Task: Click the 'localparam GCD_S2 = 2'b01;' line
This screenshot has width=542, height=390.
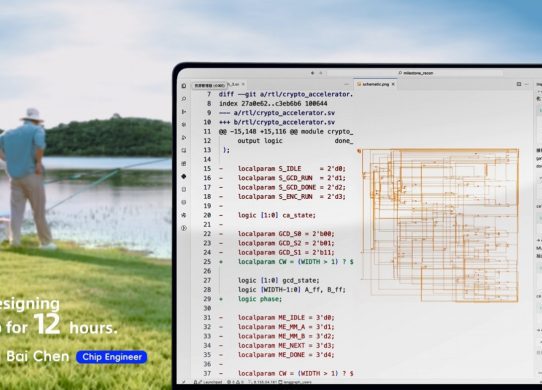Action: (286, 243)
